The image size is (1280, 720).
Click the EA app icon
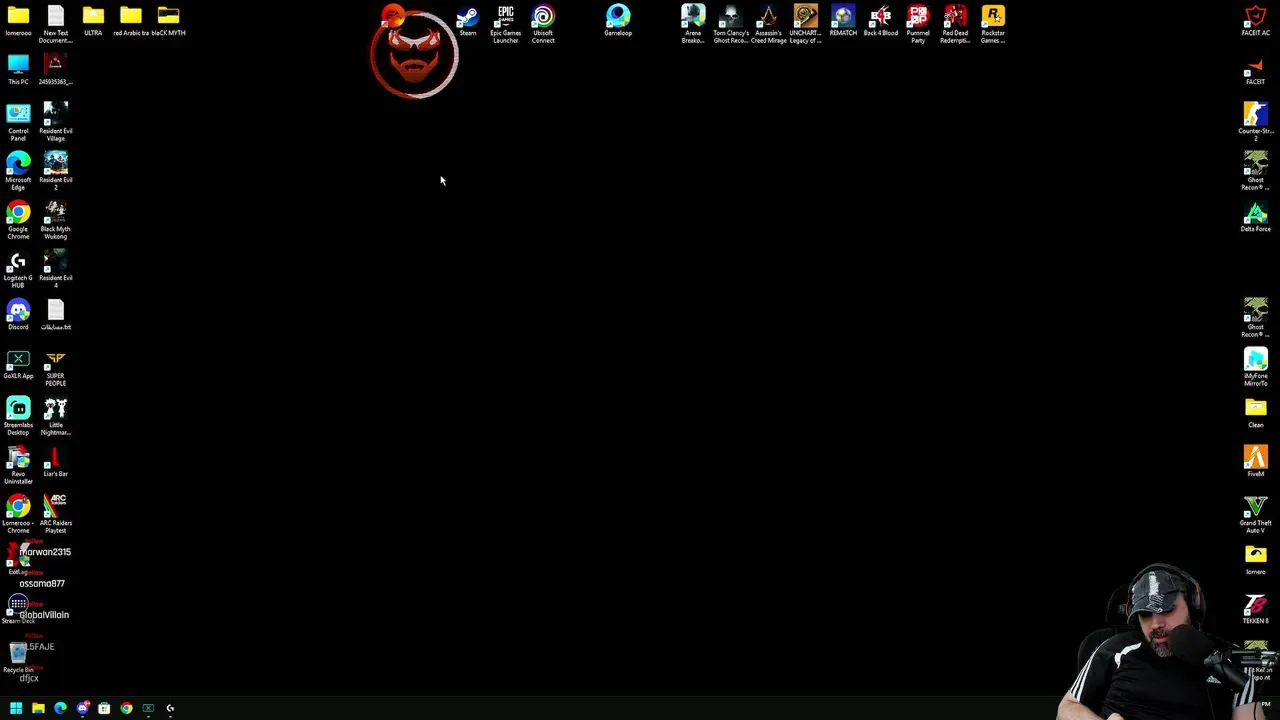coord(393,16)
